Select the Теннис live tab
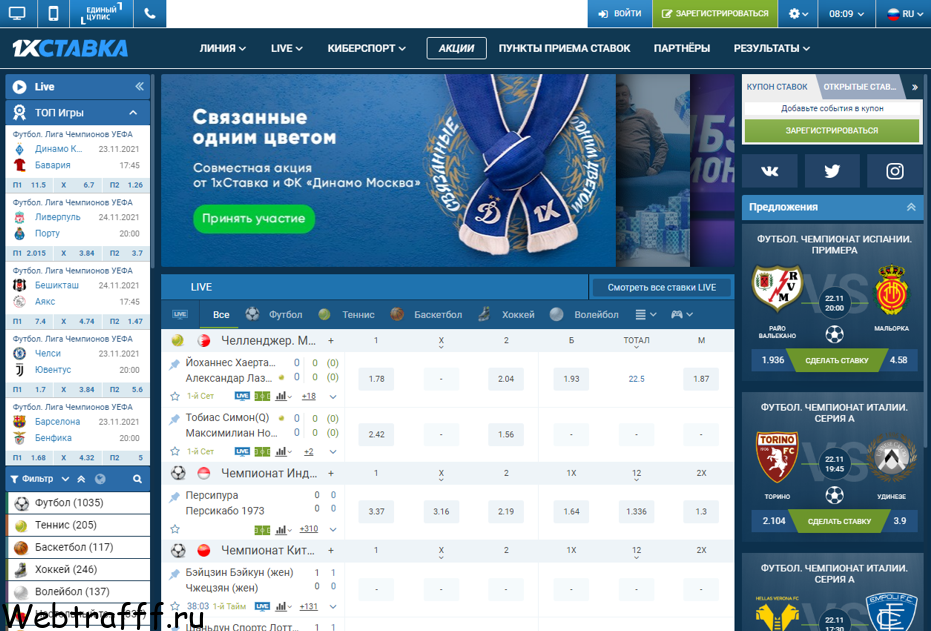The image size is (931, 631). pyautogui.click(x=346, y=315)
